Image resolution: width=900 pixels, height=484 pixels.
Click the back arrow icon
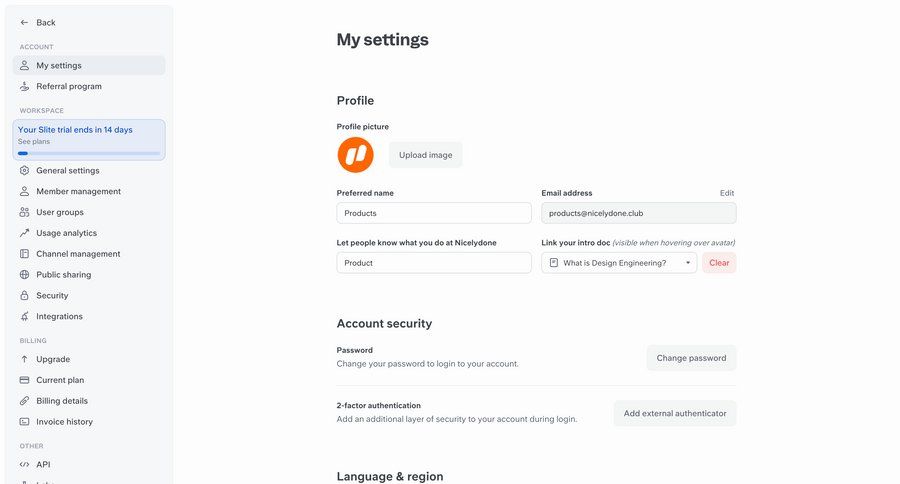(x=25, y=22)
